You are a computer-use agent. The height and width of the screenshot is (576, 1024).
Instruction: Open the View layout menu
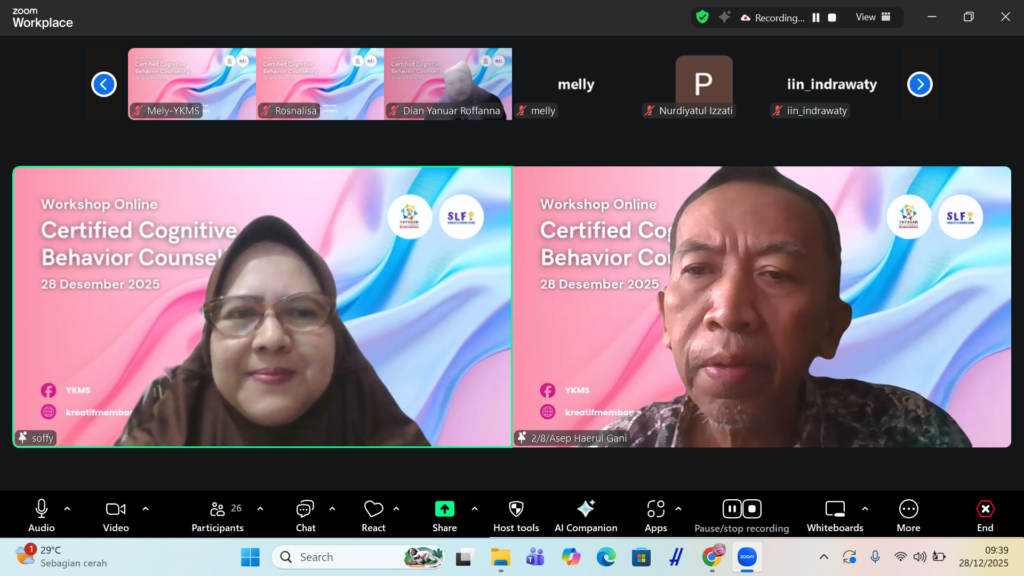872,17
